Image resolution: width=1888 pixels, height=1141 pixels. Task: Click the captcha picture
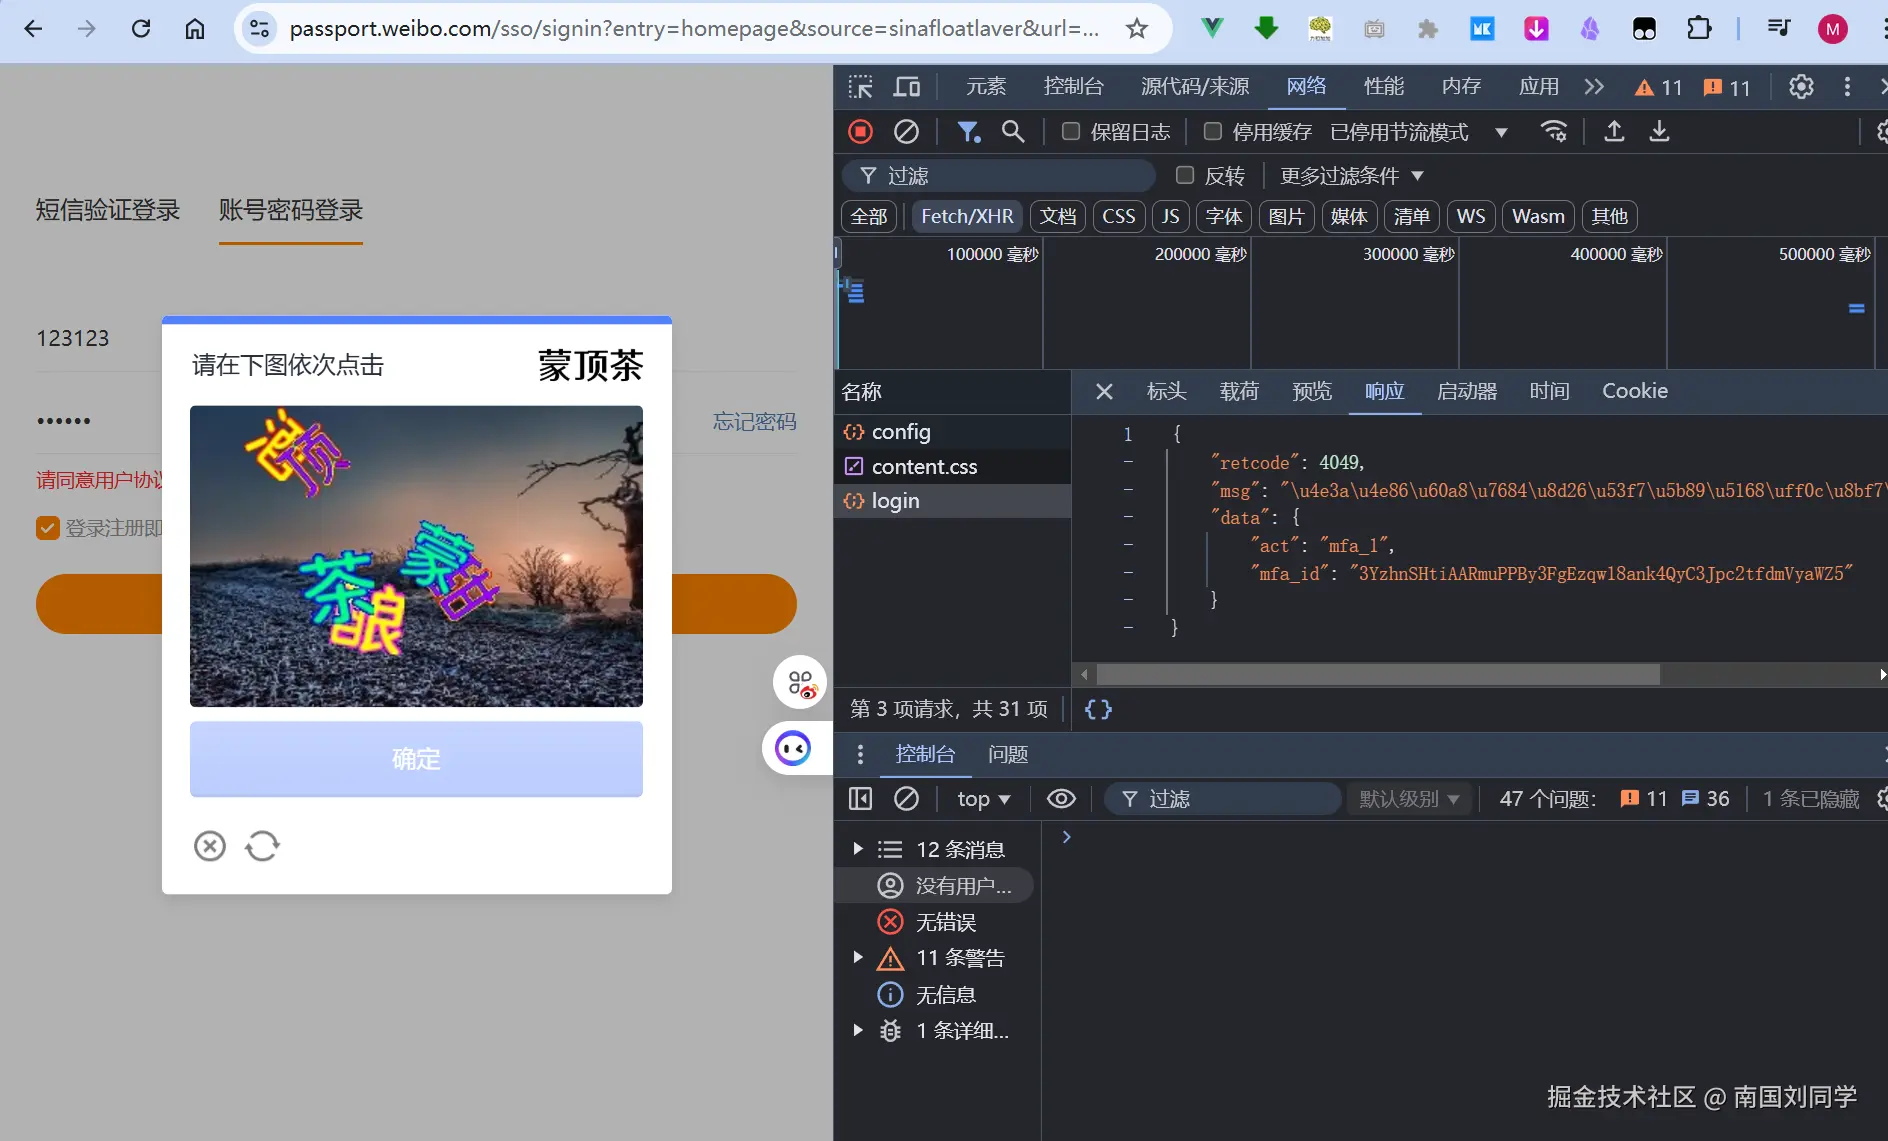416,556
